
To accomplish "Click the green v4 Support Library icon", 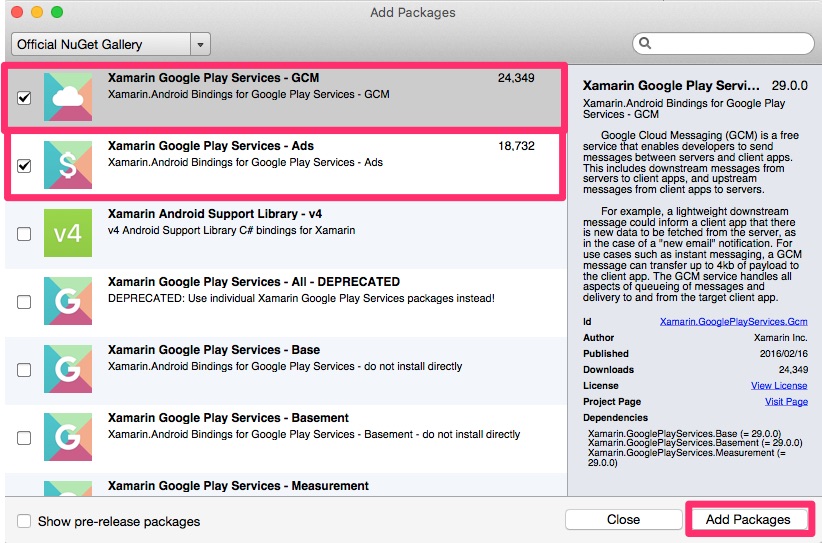I will point(68,233).
